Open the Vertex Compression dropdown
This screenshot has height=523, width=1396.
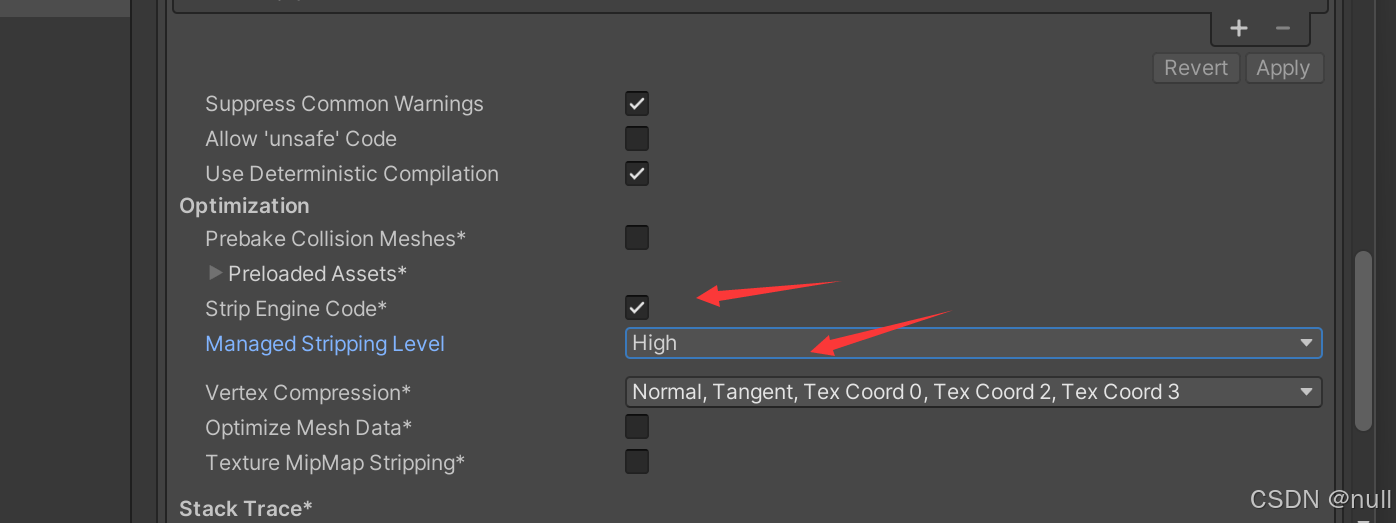(973, 392)
